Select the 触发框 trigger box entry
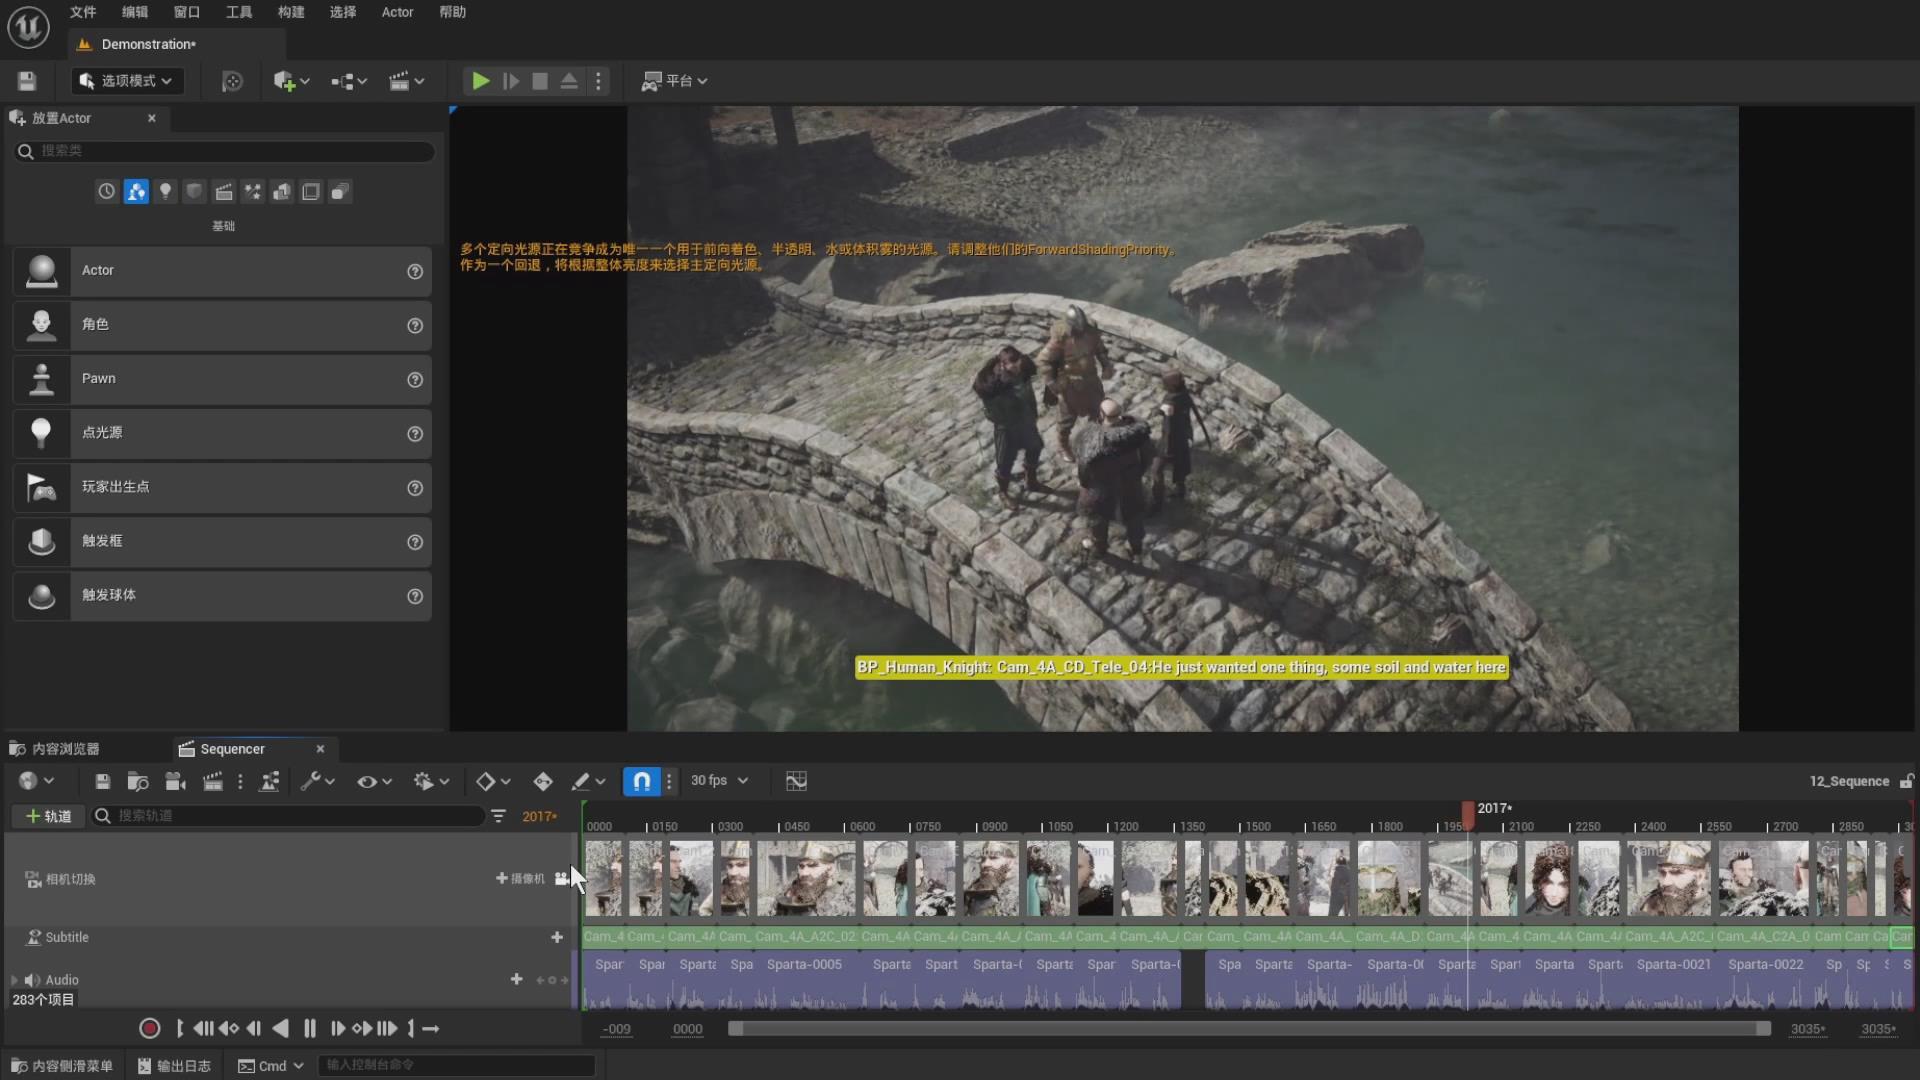The width and height of the screenshot is (1920, 1080). pyautogui.click(x=222, y=541)
